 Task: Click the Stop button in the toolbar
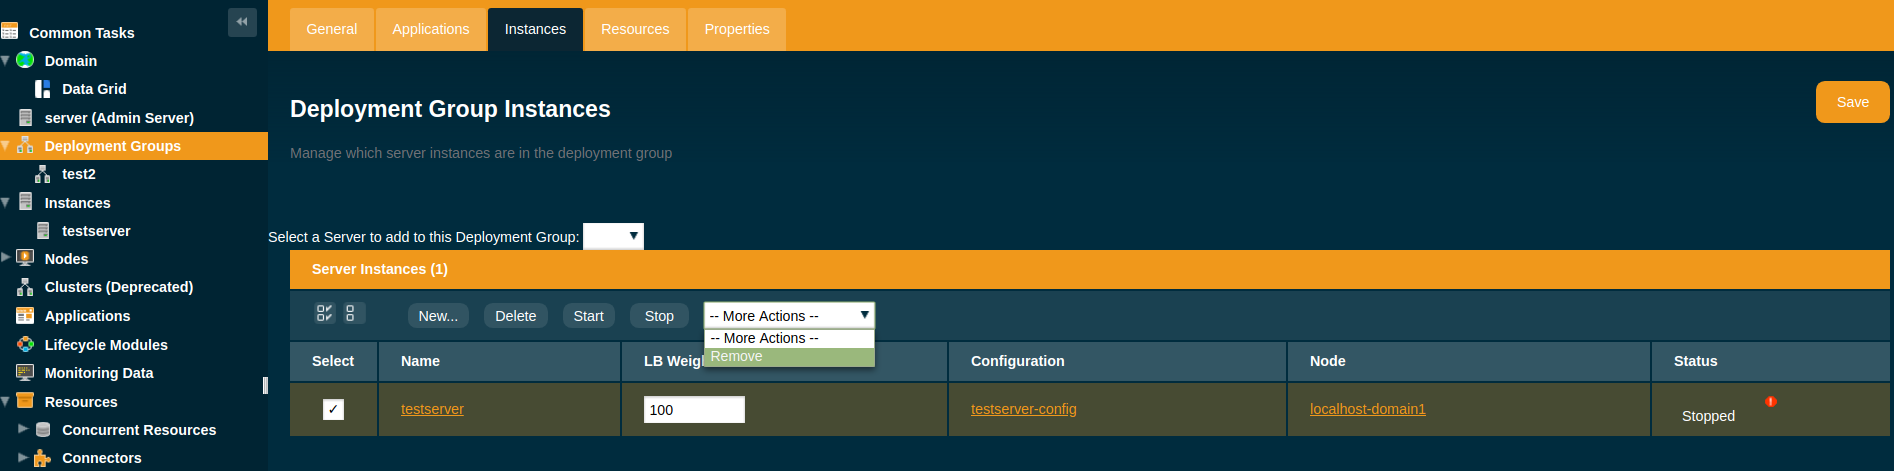(x=659, y=316)
